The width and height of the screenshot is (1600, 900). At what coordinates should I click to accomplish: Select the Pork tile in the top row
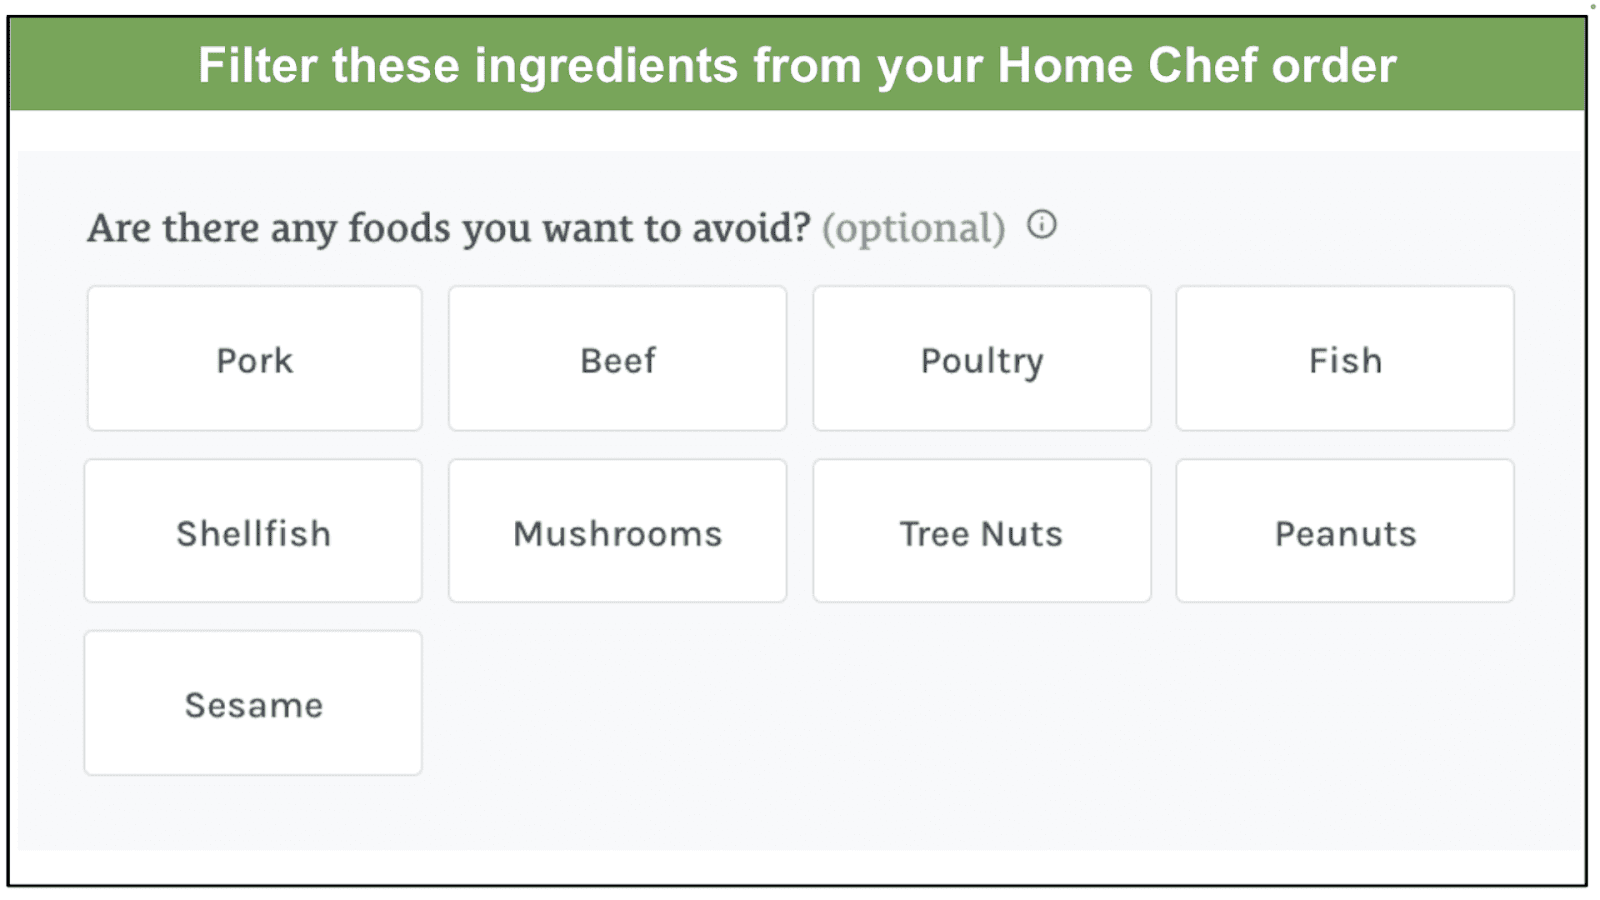click(253, 359)
